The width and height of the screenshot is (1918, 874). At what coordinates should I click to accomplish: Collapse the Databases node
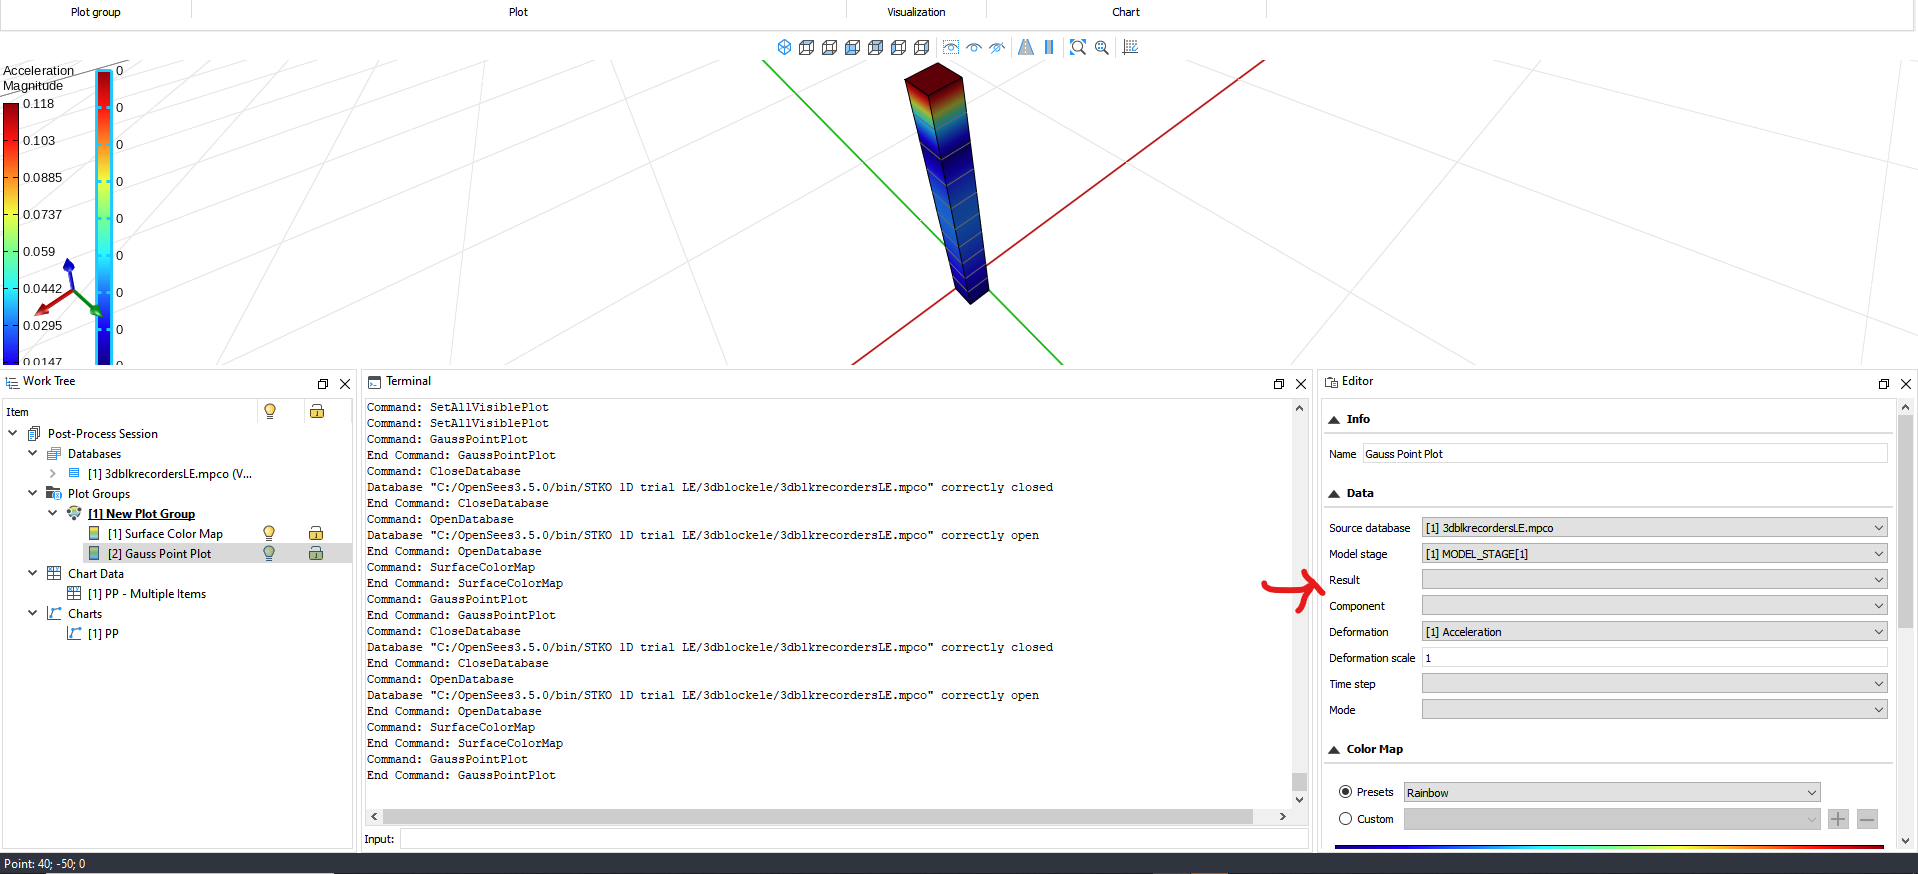[x=32, y=453]
